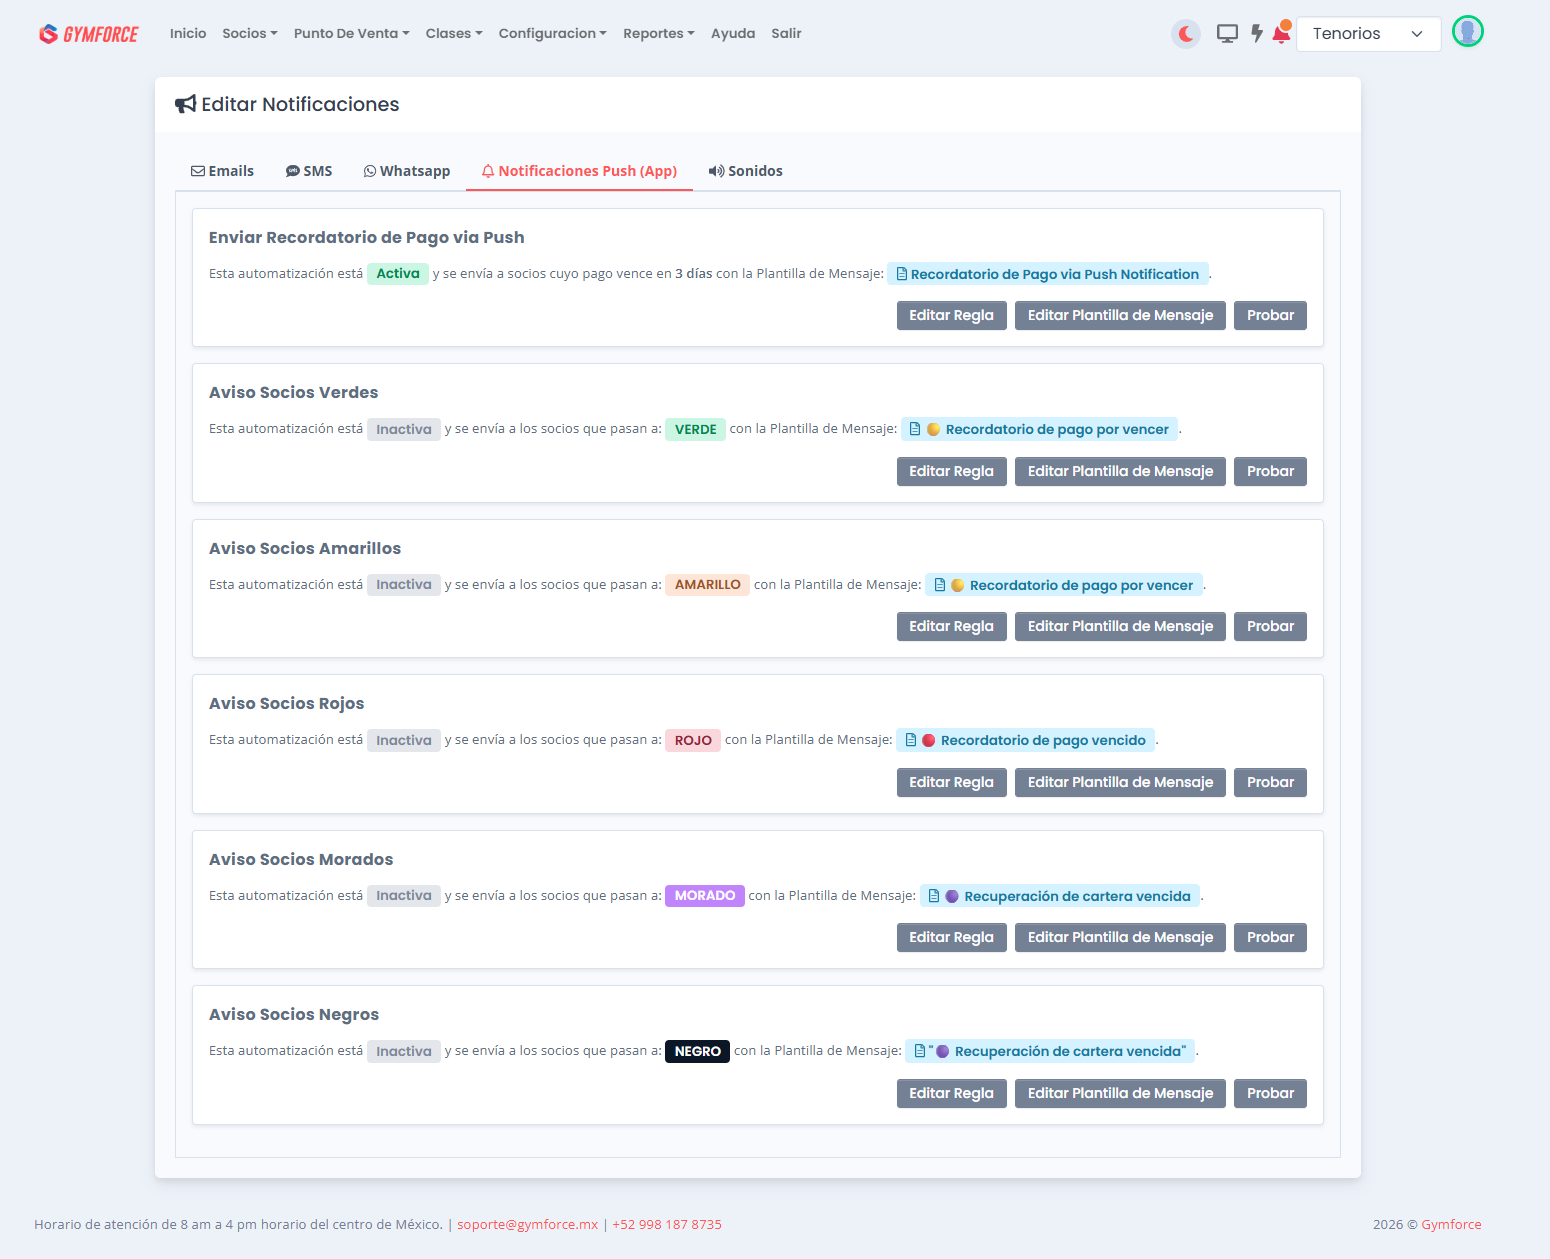Open the user avatar profile
The width and height of the screenshot is (1550, 1259).
tap(1468, 32)
